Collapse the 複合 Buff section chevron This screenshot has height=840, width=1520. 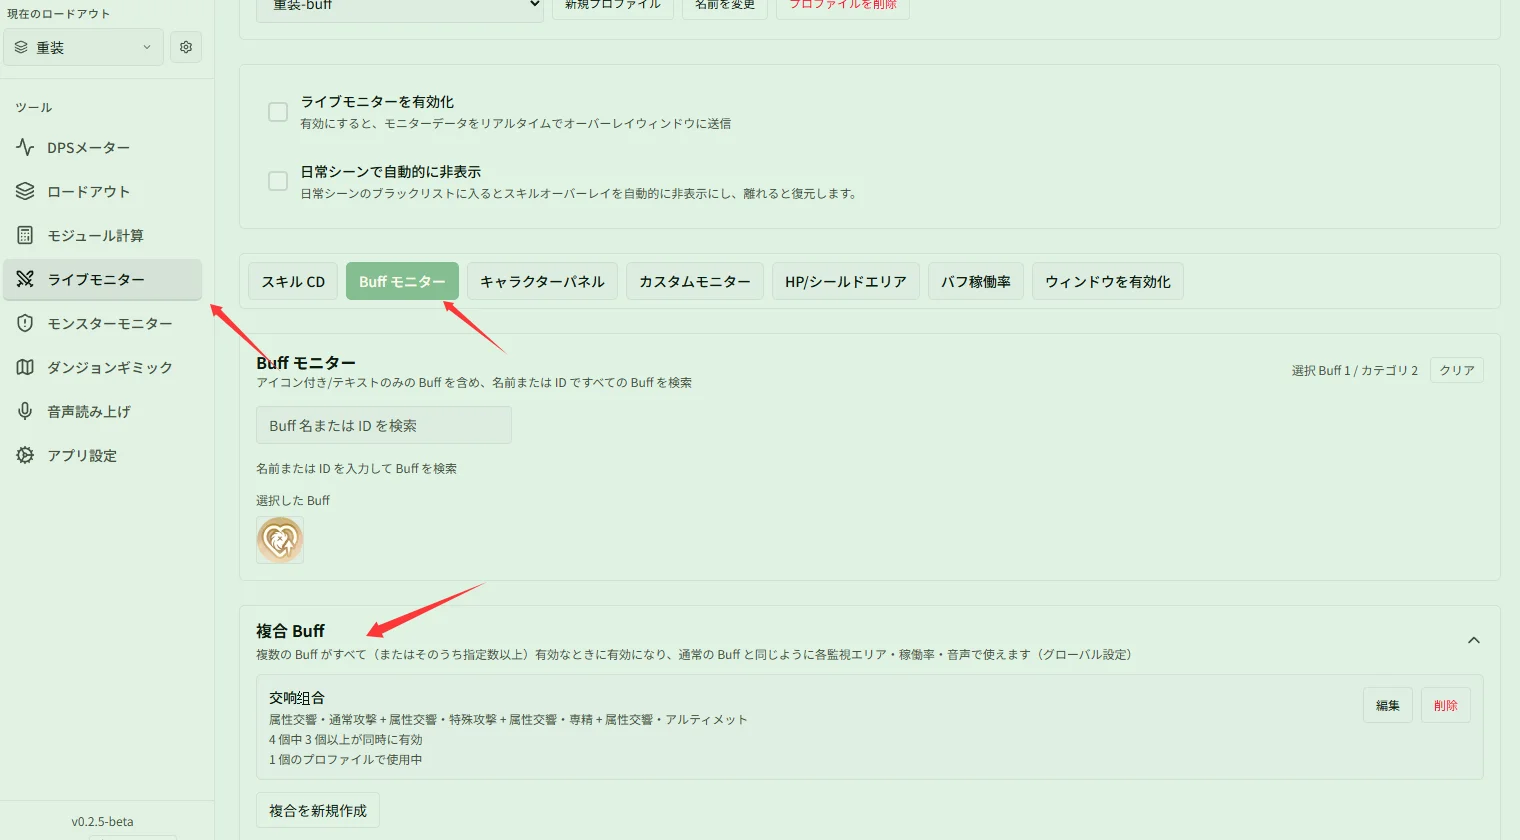(x=1474, y=640)
